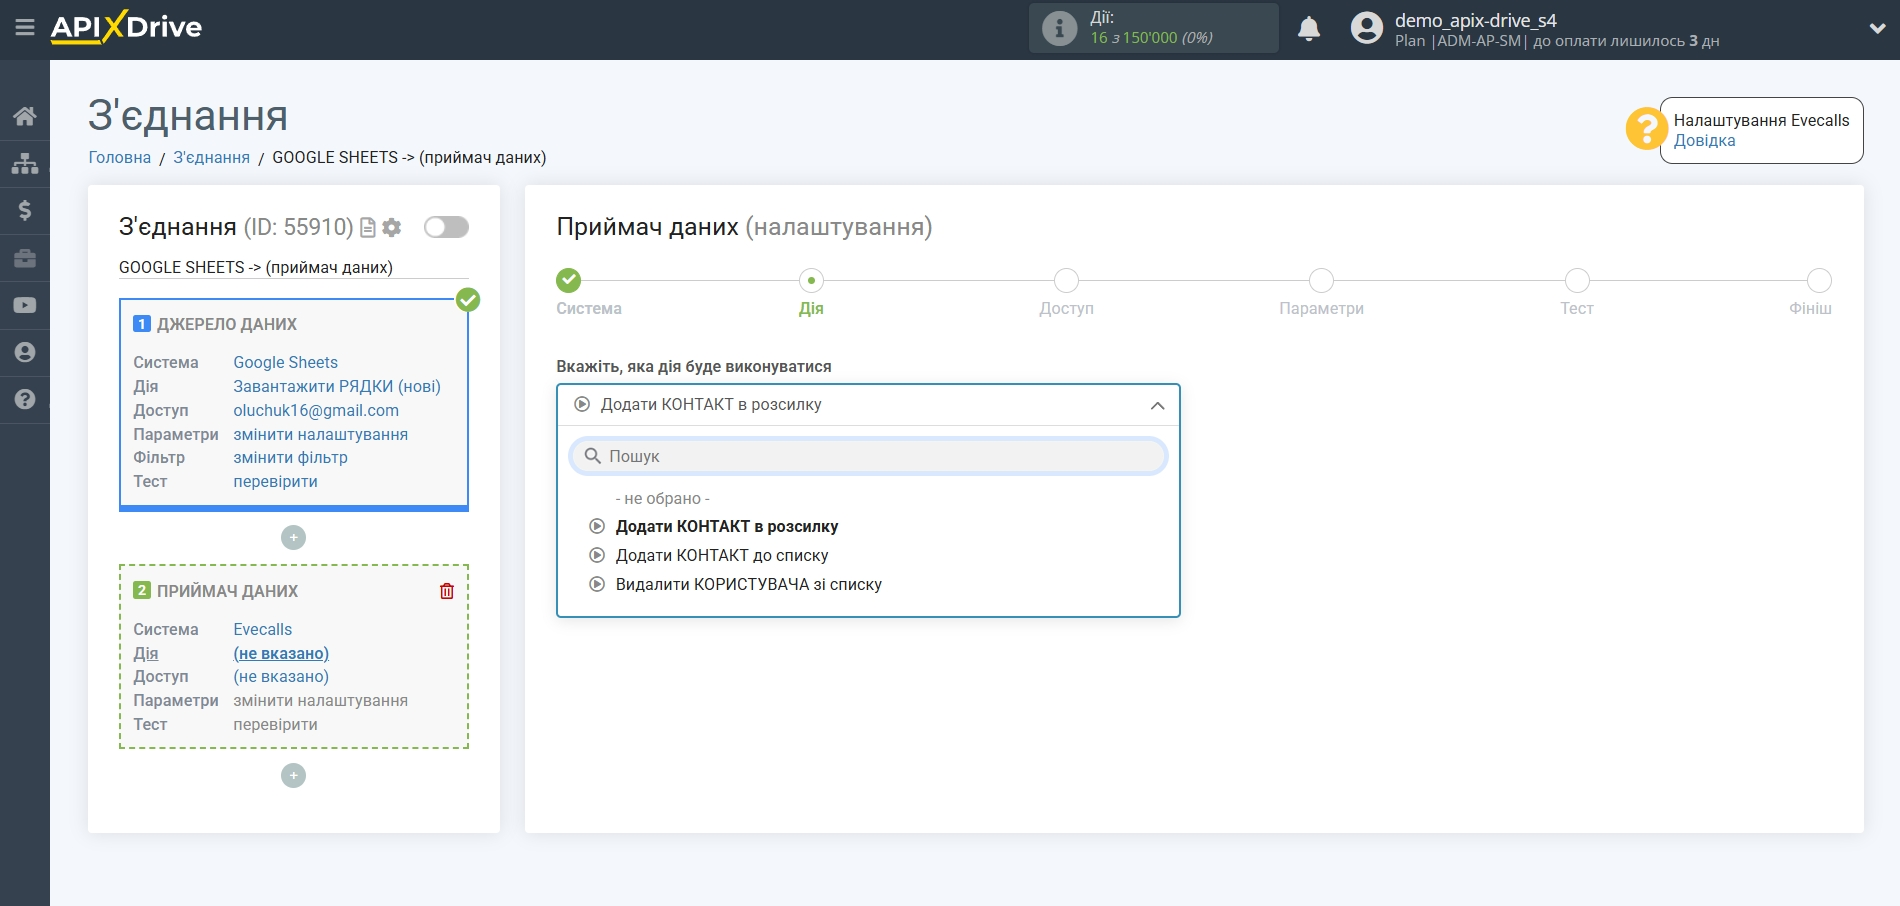
Task: Open connection settings gear icon
Action: 392,228
